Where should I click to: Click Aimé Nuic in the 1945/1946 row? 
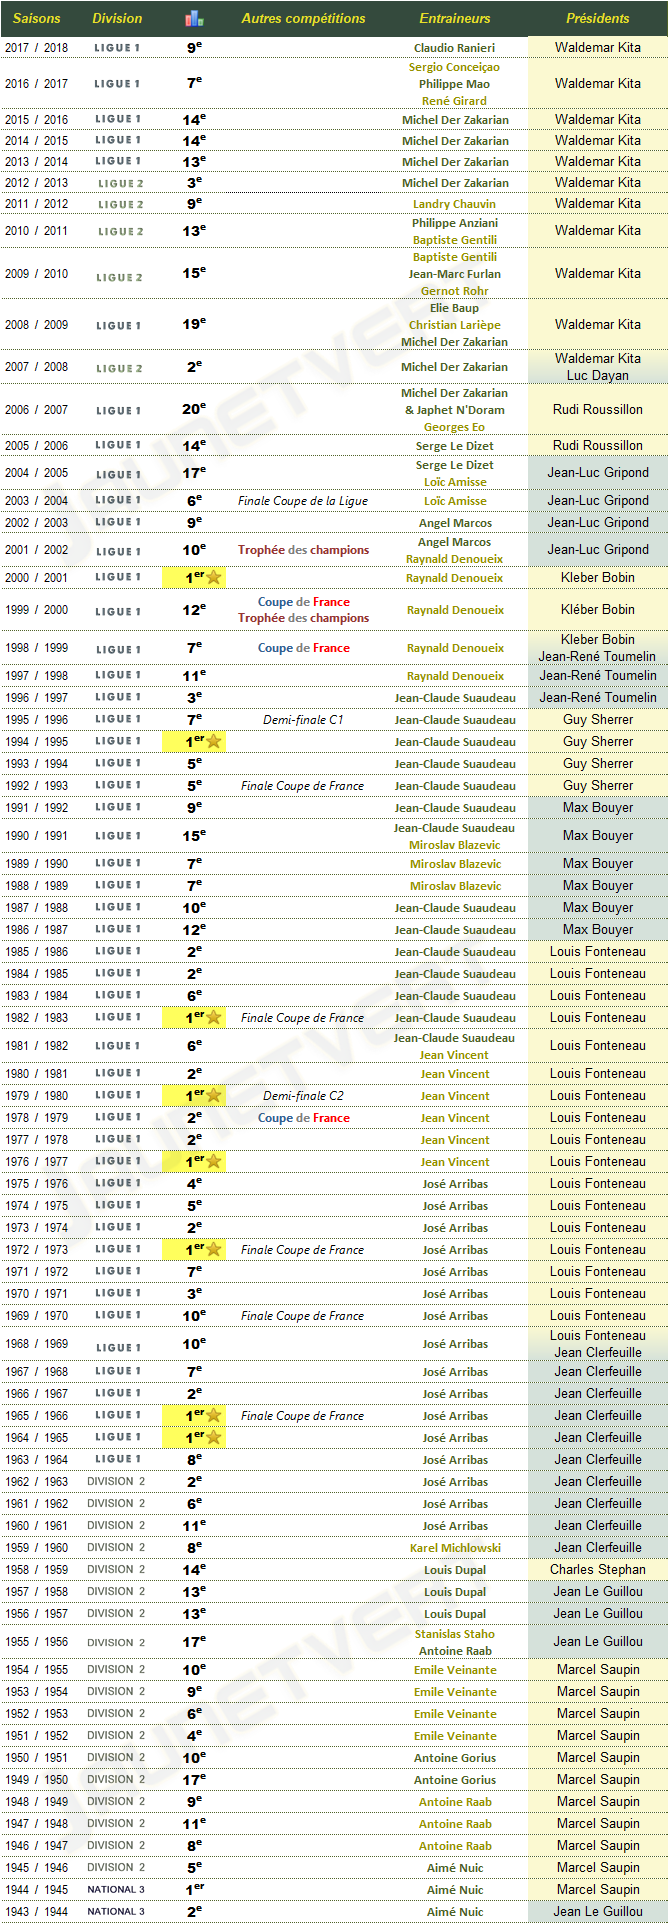click(x=455, y=1868)
